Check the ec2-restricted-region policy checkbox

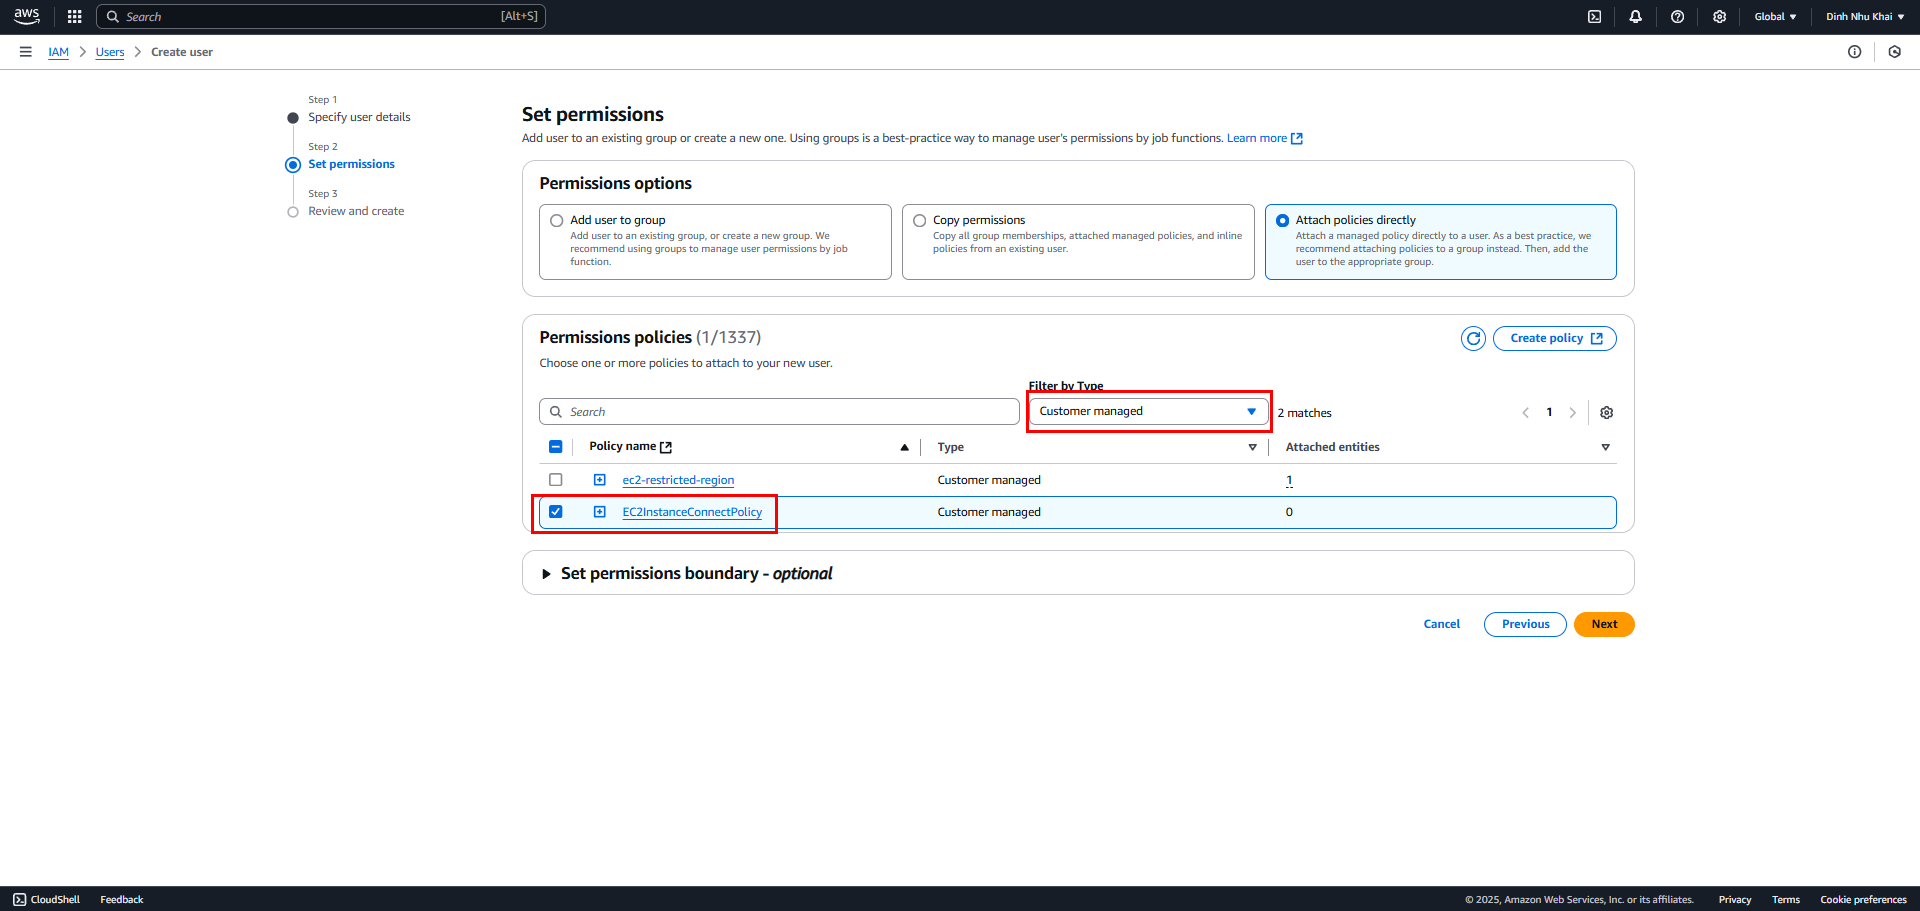pyautogui.click(x=556, y=480)
